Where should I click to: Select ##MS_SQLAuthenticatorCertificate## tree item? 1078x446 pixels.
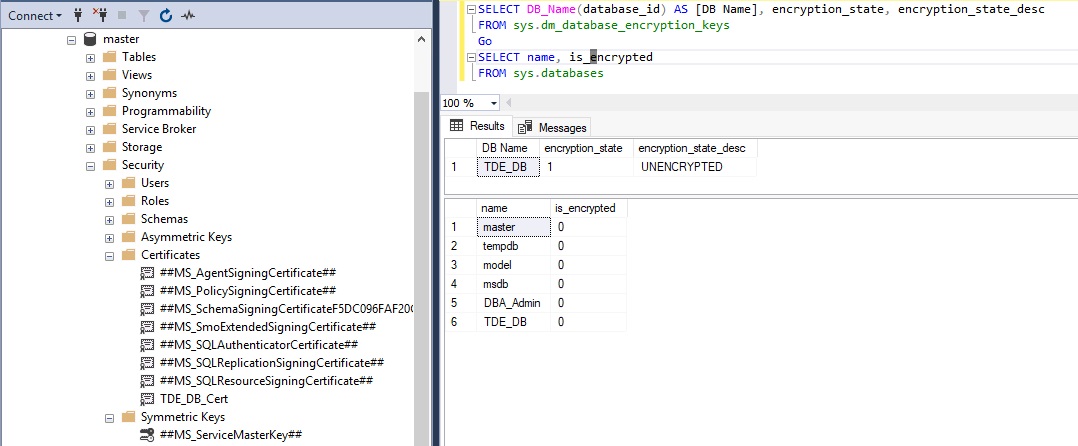point(258,344)
